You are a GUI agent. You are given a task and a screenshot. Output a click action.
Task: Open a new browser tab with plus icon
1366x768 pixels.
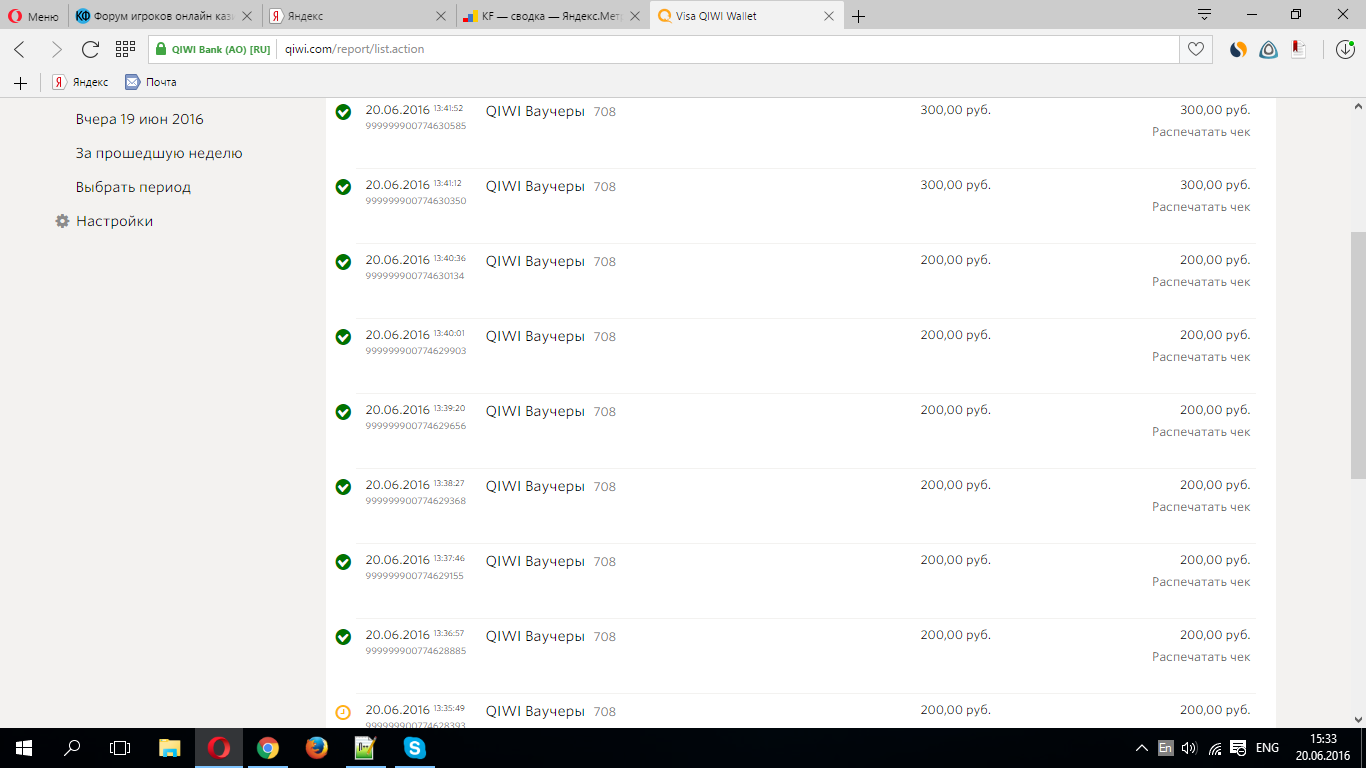click(x=858, y=16)
